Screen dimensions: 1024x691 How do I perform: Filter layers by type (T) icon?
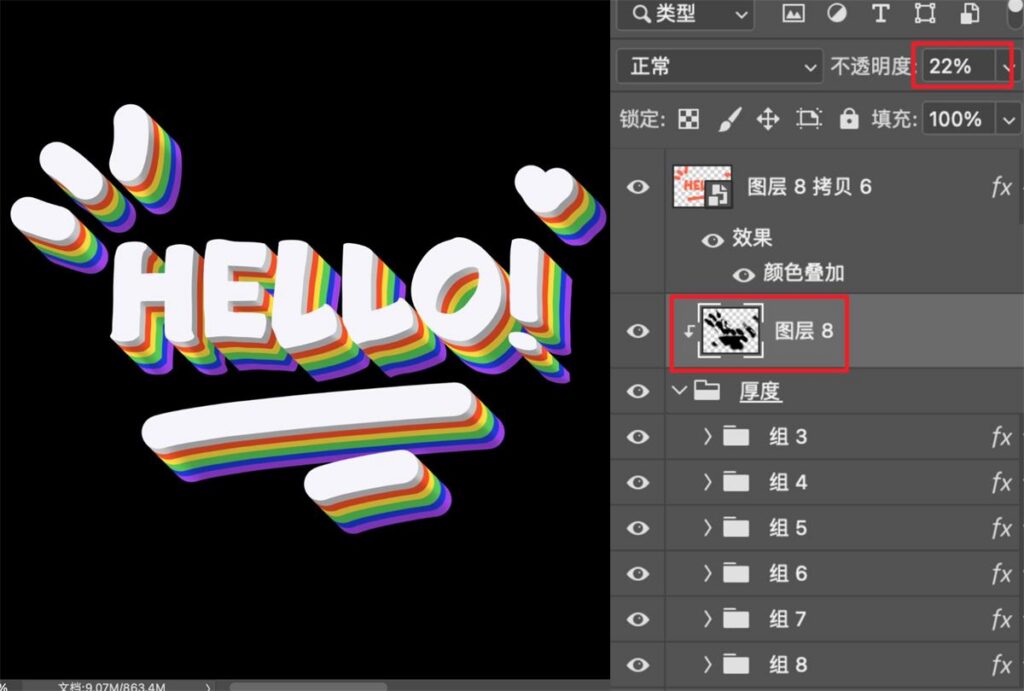pos(880,13)
